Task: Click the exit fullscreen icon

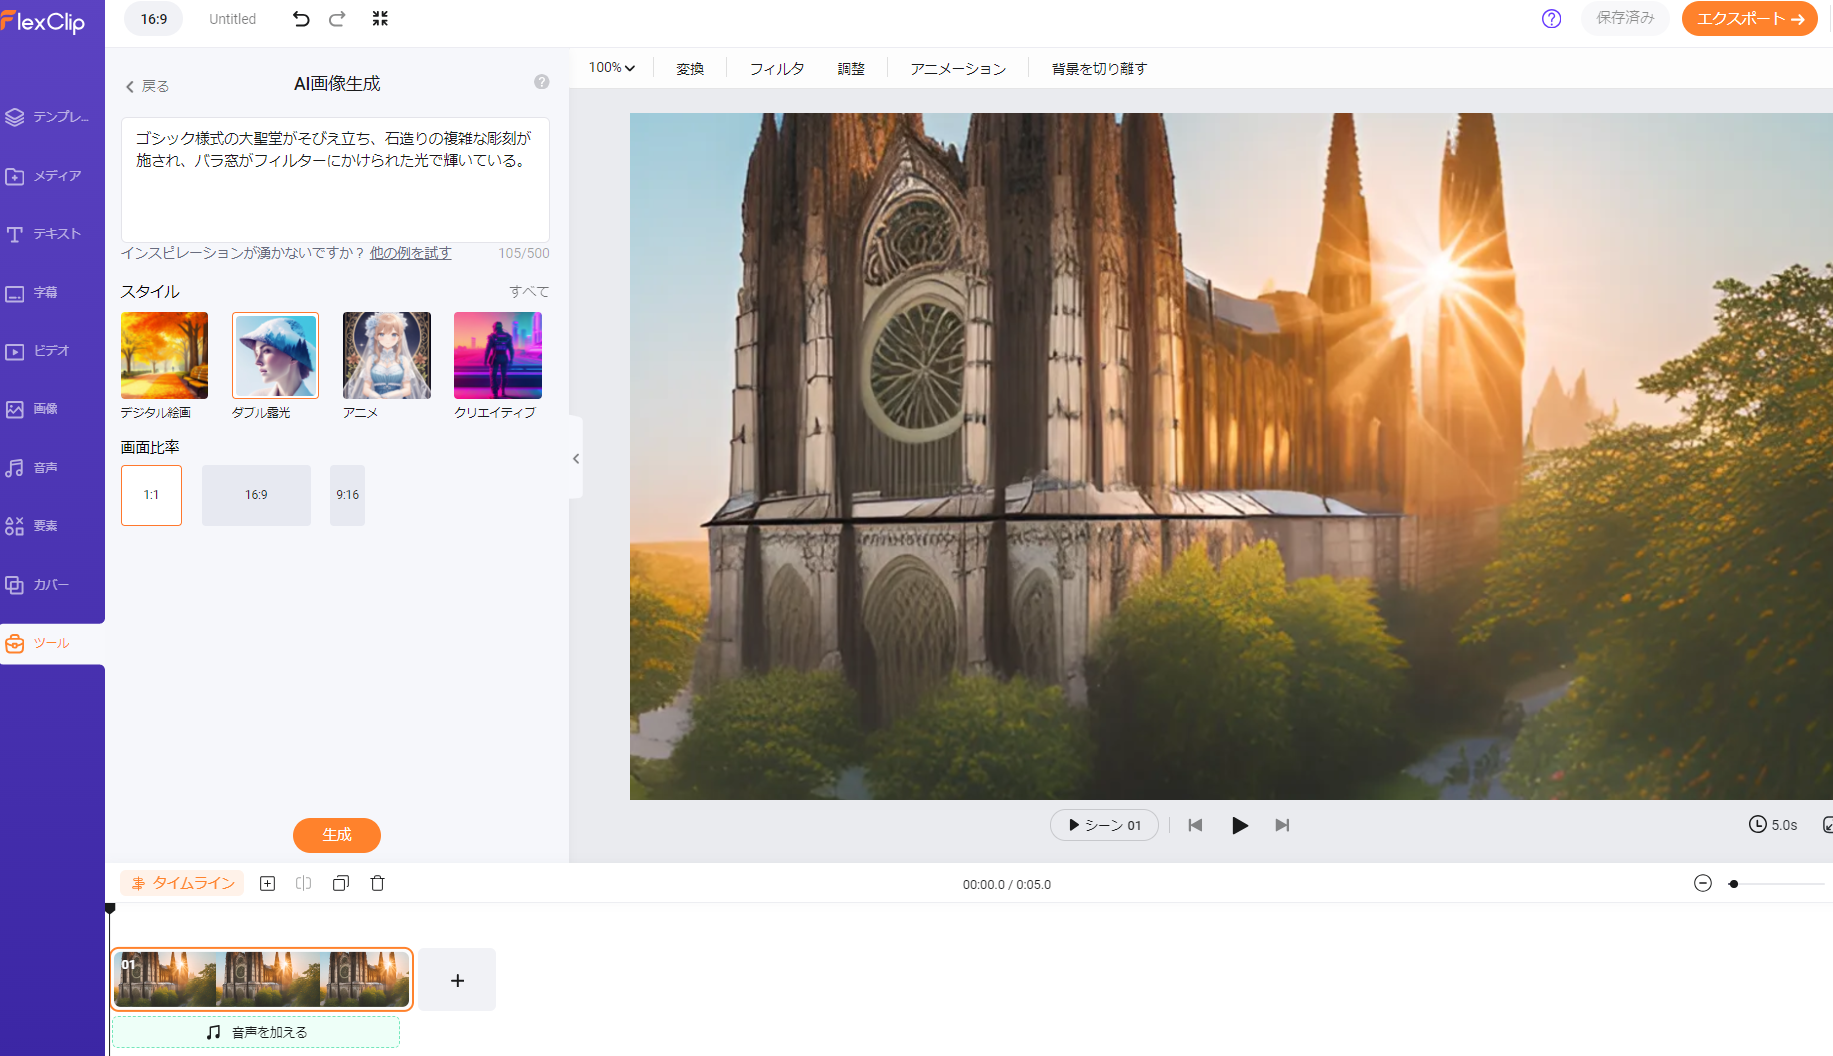Action: point(380,19)
